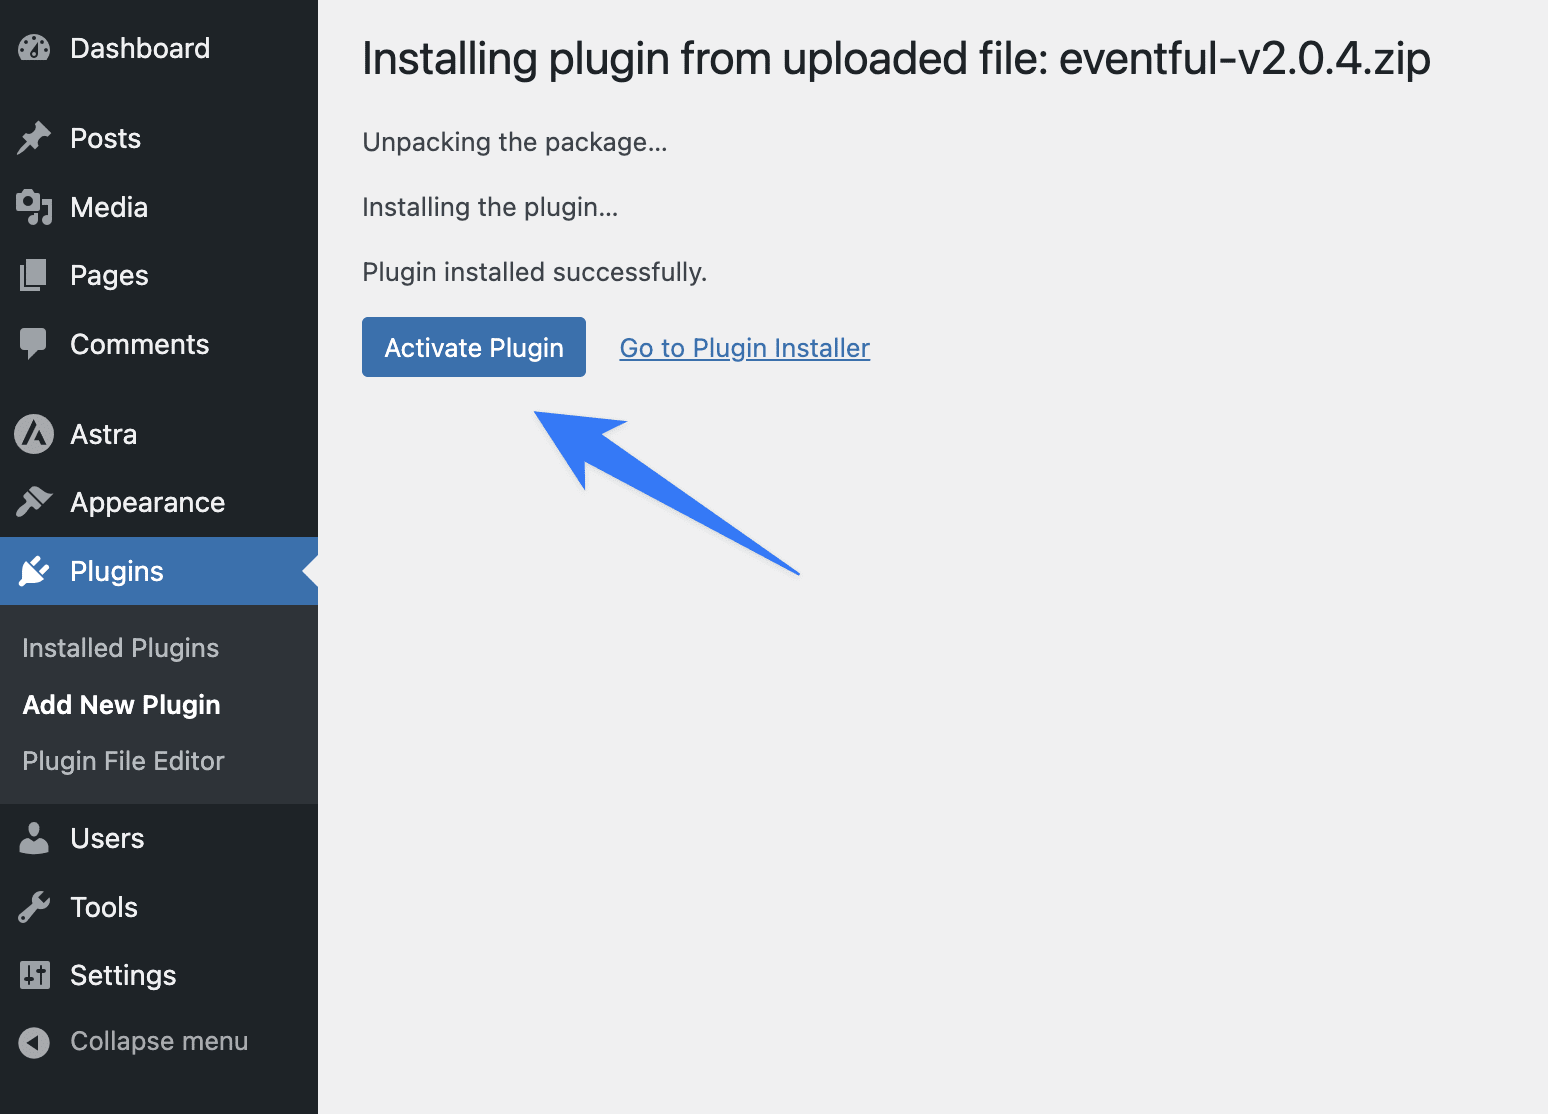Click the Dashboard gauge icon
1548x1114 pixels.
coord(34,48)
